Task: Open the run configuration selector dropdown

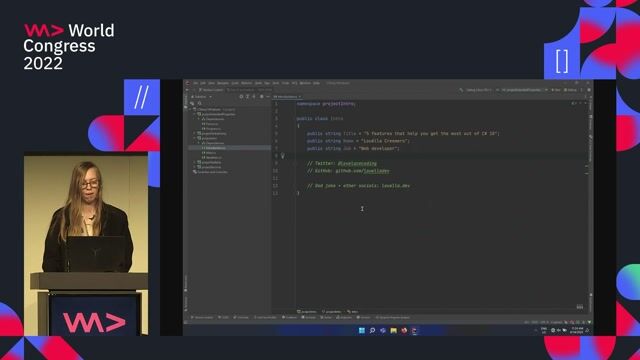Action: click(x=525, y=90)
